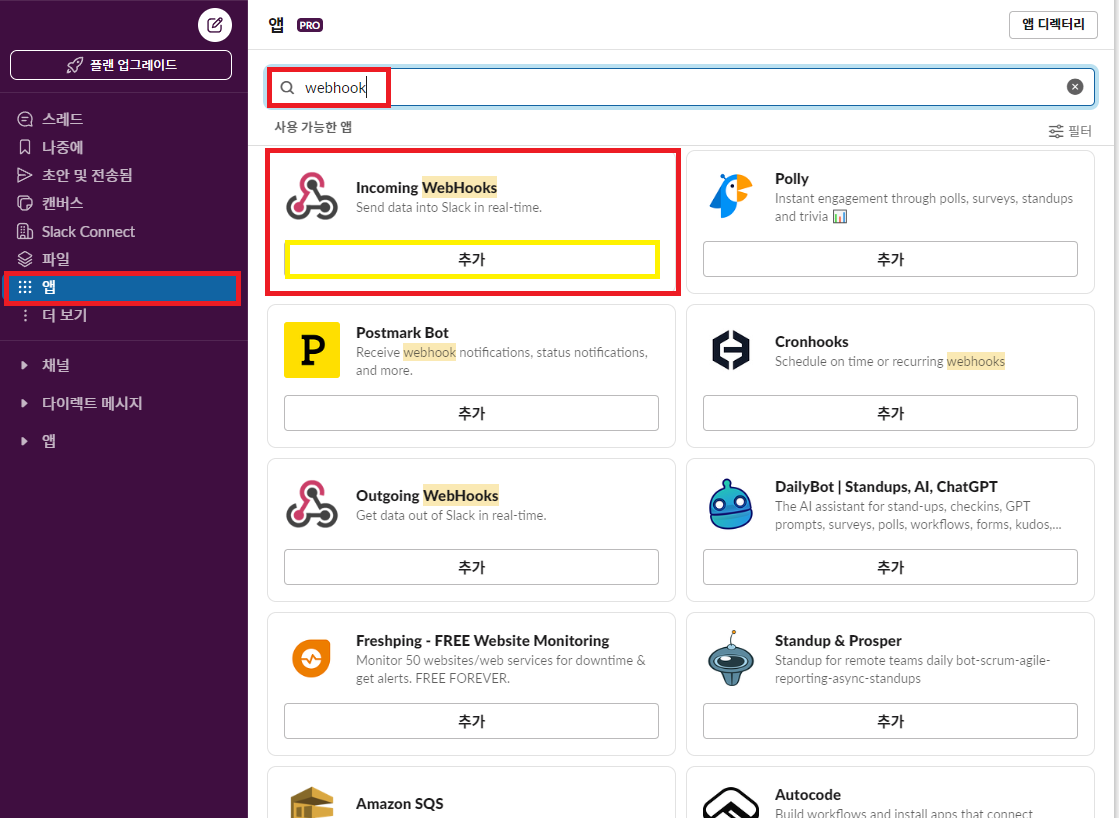Screen dimensions: 1119x818
Task: Add the Freshping app
Action: (471, 722)
